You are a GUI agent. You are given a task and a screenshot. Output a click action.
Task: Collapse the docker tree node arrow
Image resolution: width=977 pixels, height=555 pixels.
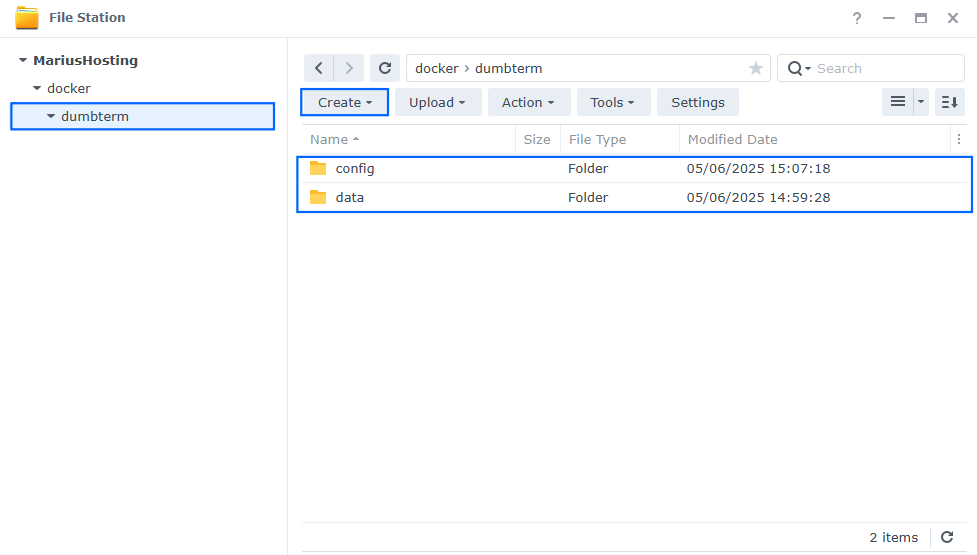[37, 88]
